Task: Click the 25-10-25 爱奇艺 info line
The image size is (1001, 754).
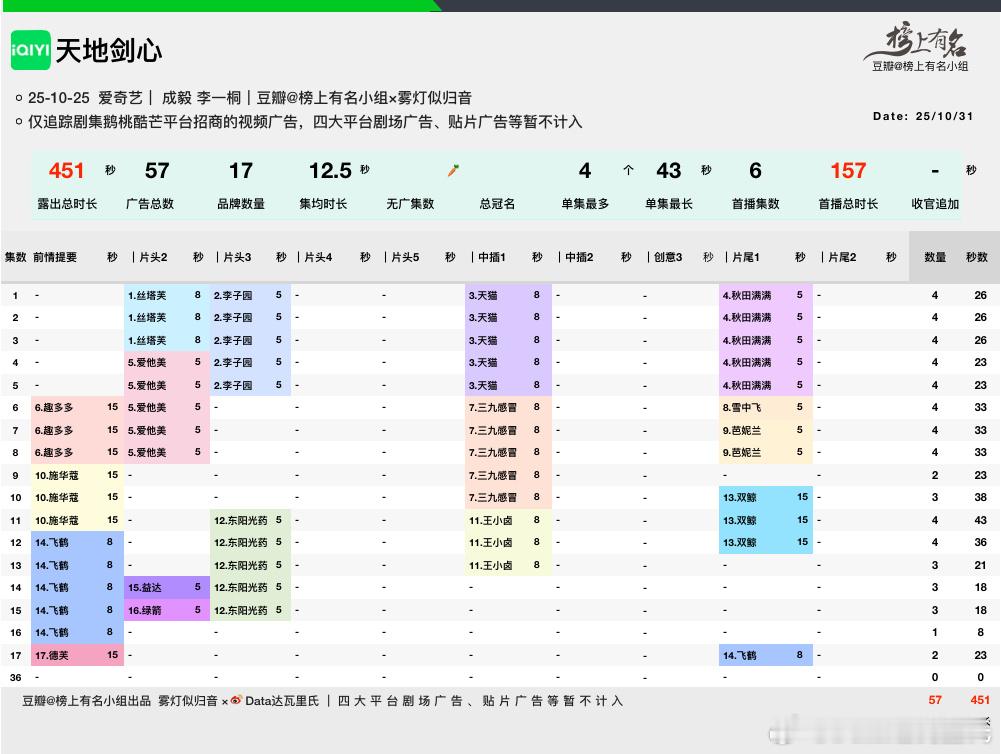Action: (x=249, y=98)
